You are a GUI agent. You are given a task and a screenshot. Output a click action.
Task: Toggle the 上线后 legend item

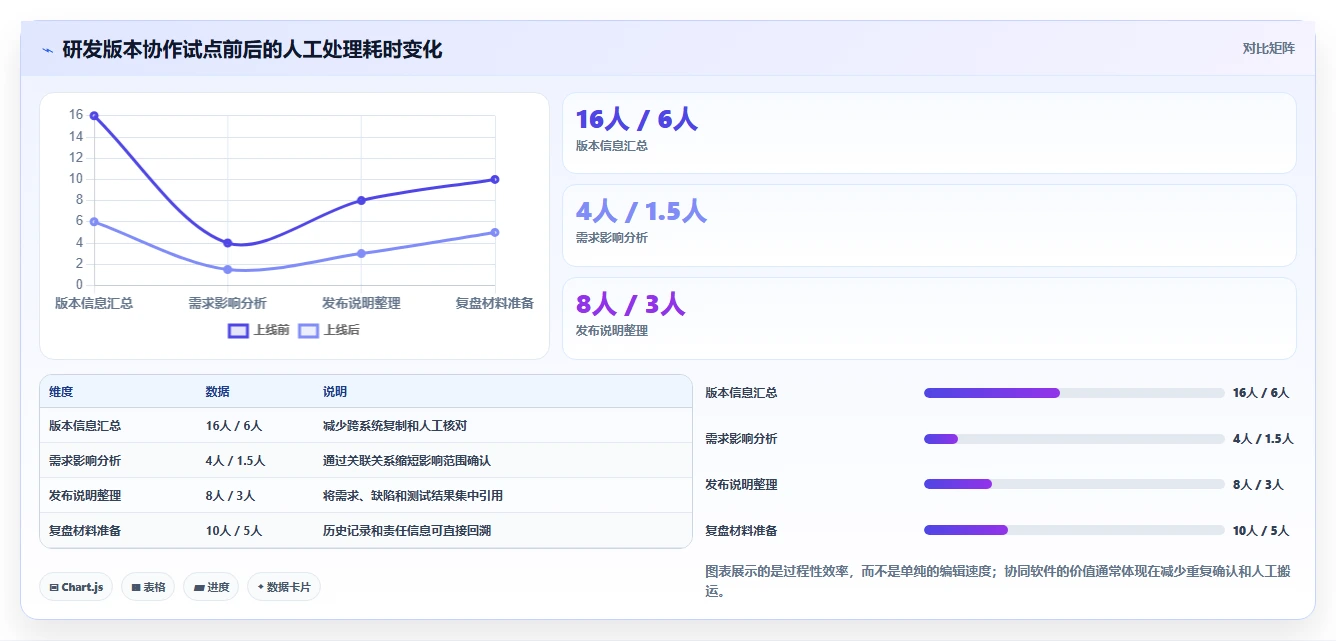[x=329, y=330]
